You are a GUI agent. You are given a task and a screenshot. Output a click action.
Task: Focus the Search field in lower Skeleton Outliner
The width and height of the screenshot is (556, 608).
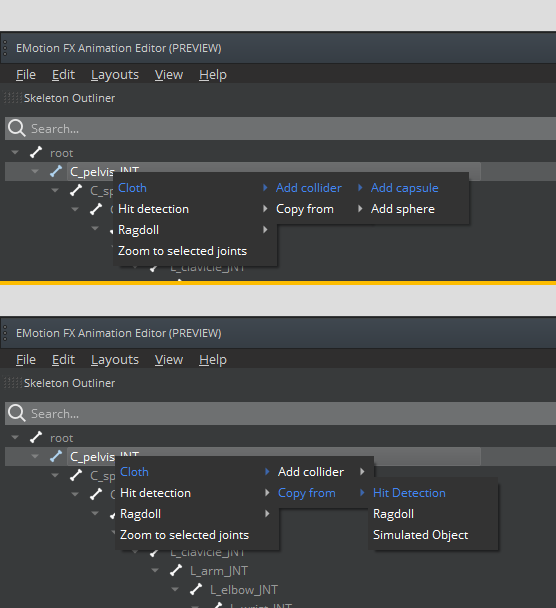280,413
